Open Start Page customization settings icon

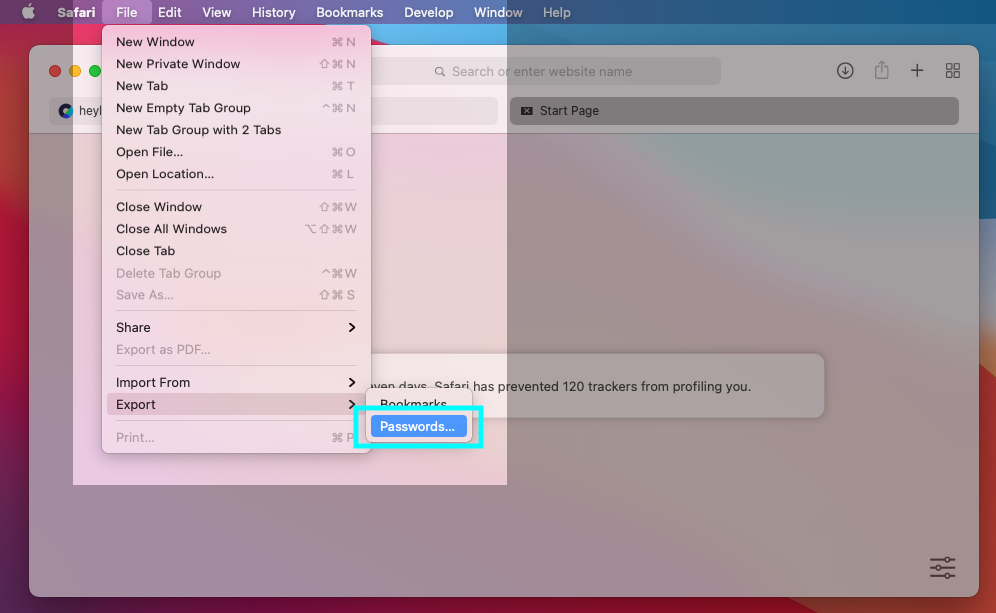(942, 567)
